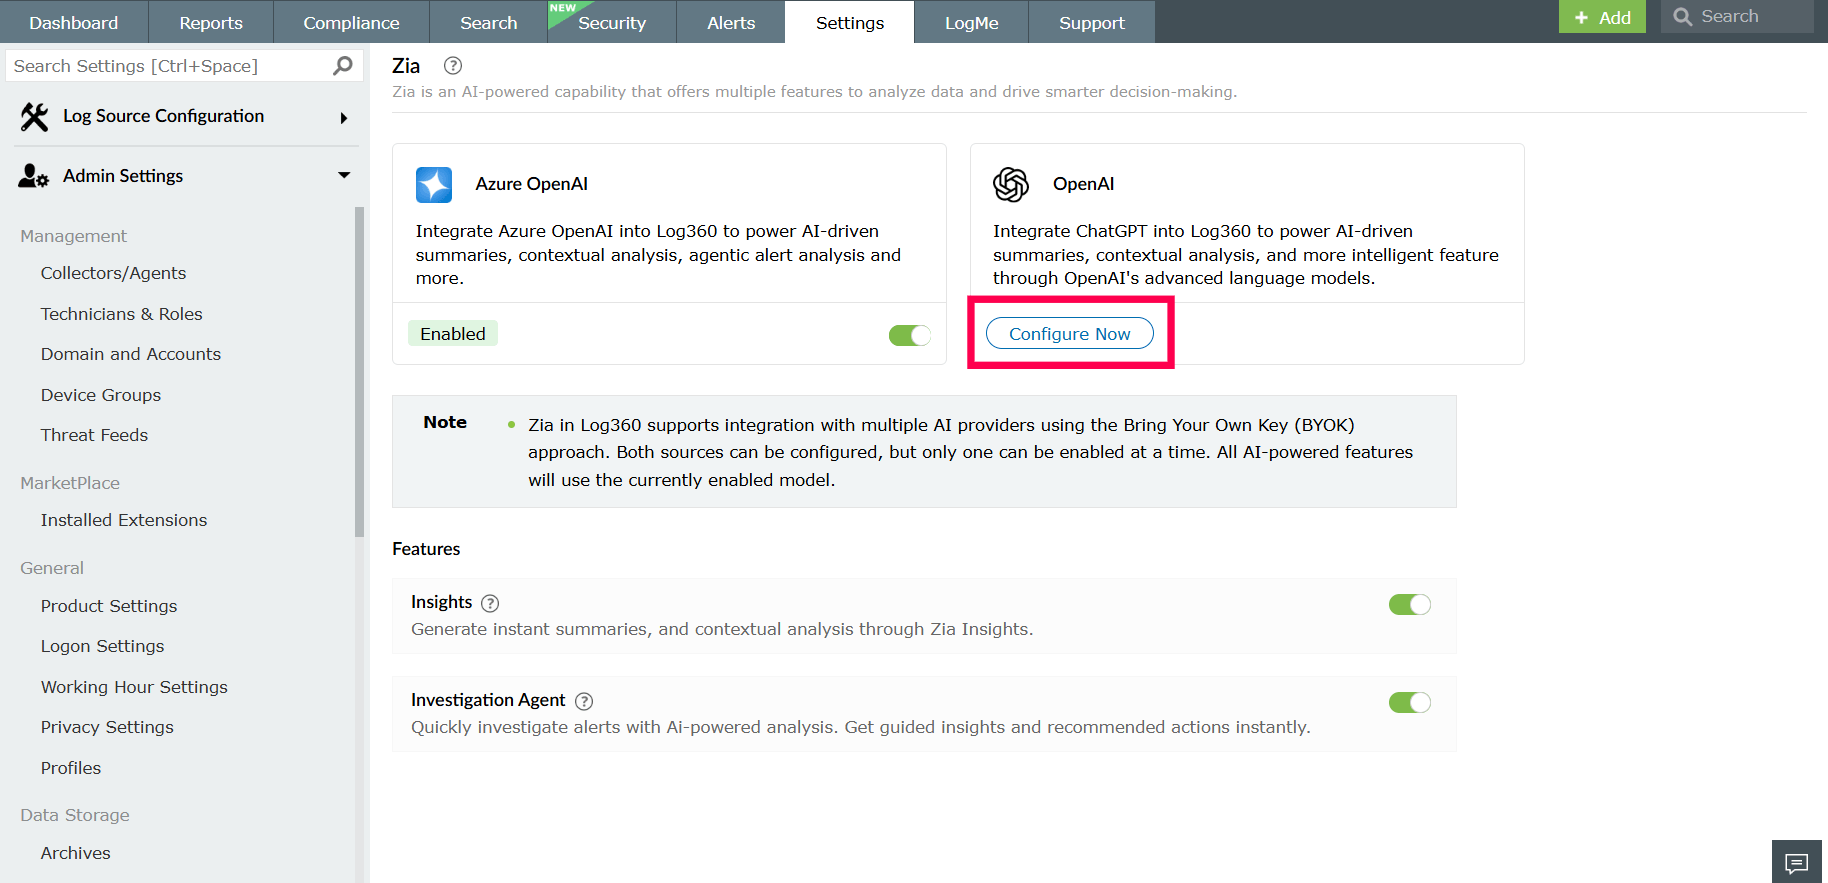Open Threat Feeds page
Screen dimensions: 1828x883
[94, 435]
